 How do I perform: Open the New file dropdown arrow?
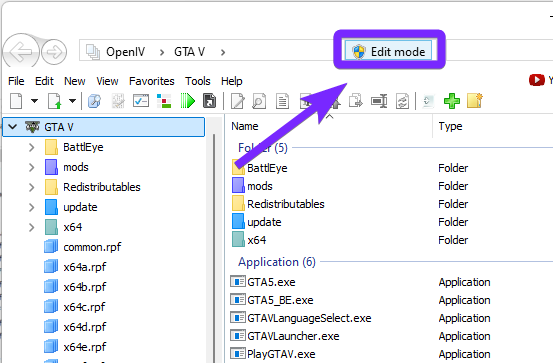[x=34, y=101]
